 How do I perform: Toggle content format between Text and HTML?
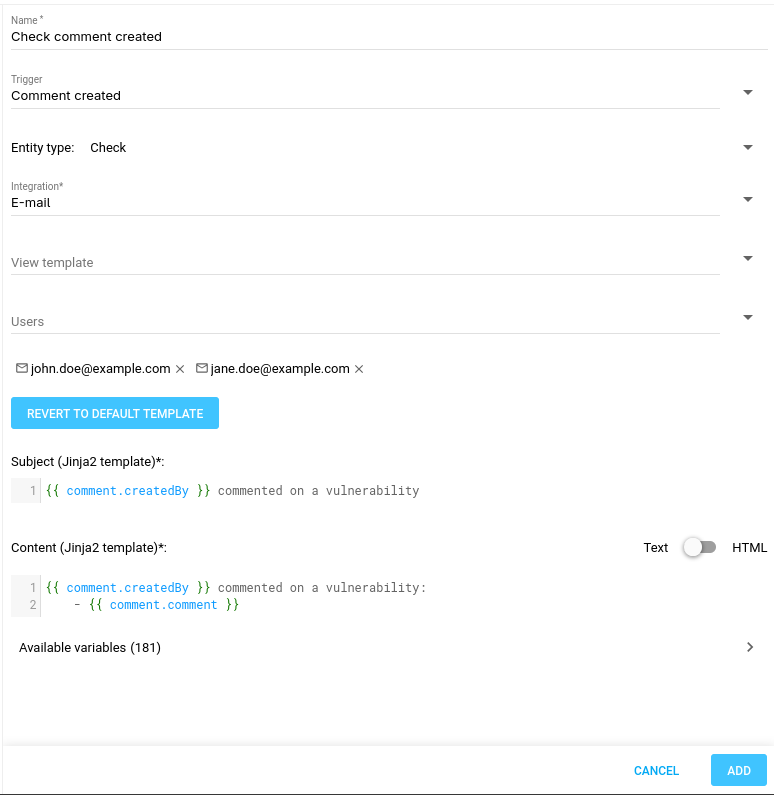[x=699, y=547]
